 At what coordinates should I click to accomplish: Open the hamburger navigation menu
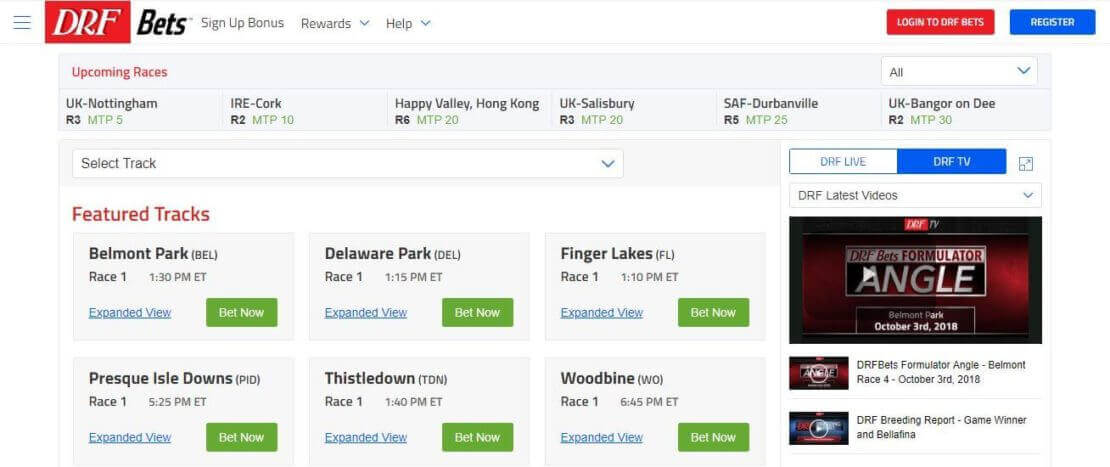22,23
